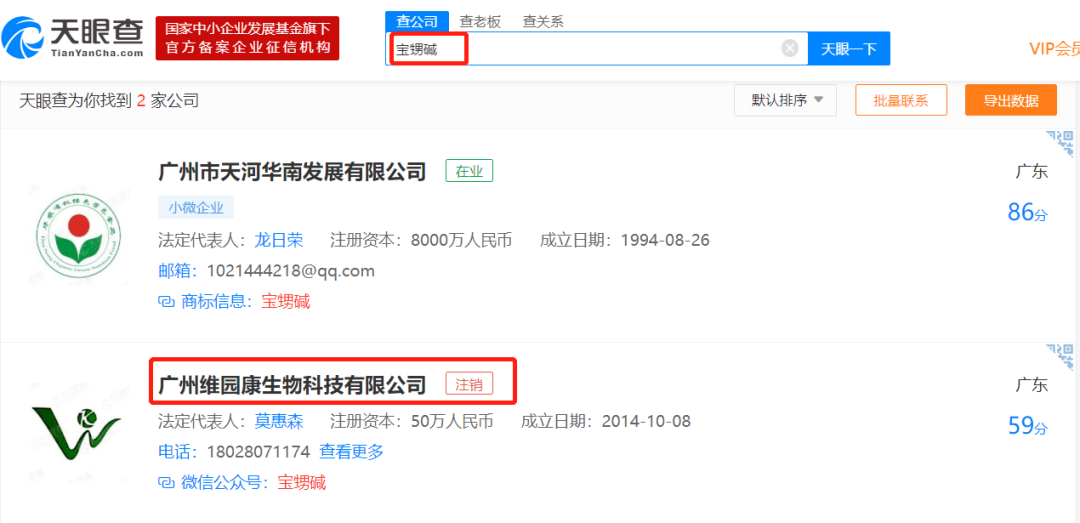Click the 在业 status tag
1080x523 pixels.
point(470,172)
